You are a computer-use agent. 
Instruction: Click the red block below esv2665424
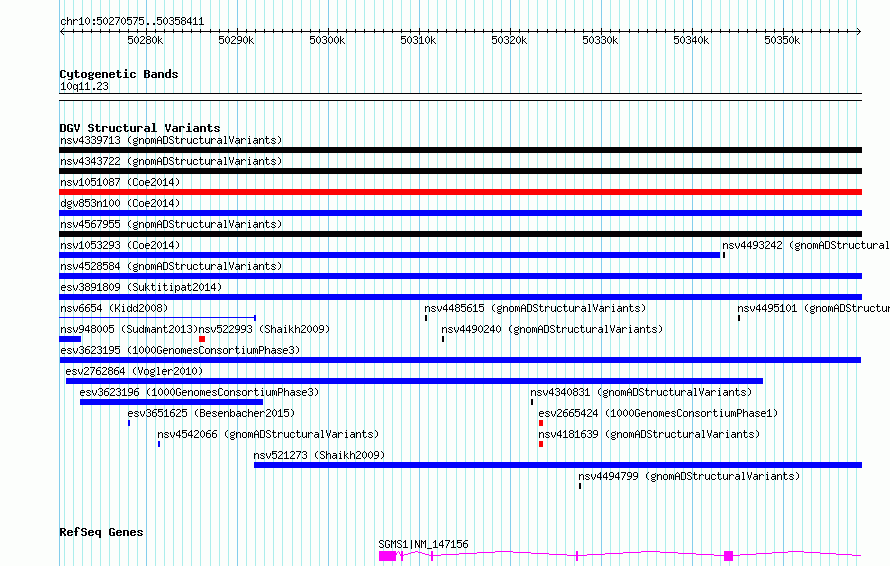point(541,423)
